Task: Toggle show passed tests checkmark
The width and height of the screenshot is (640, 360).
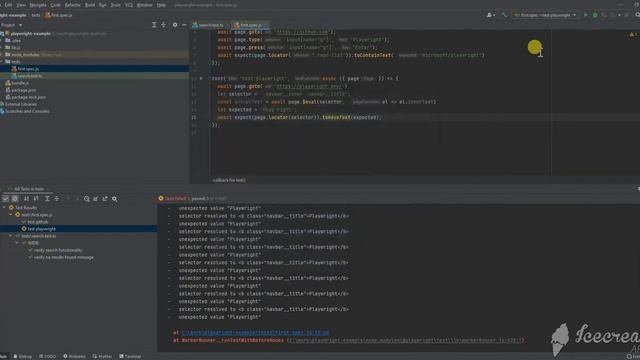Action: click(5, 199)
